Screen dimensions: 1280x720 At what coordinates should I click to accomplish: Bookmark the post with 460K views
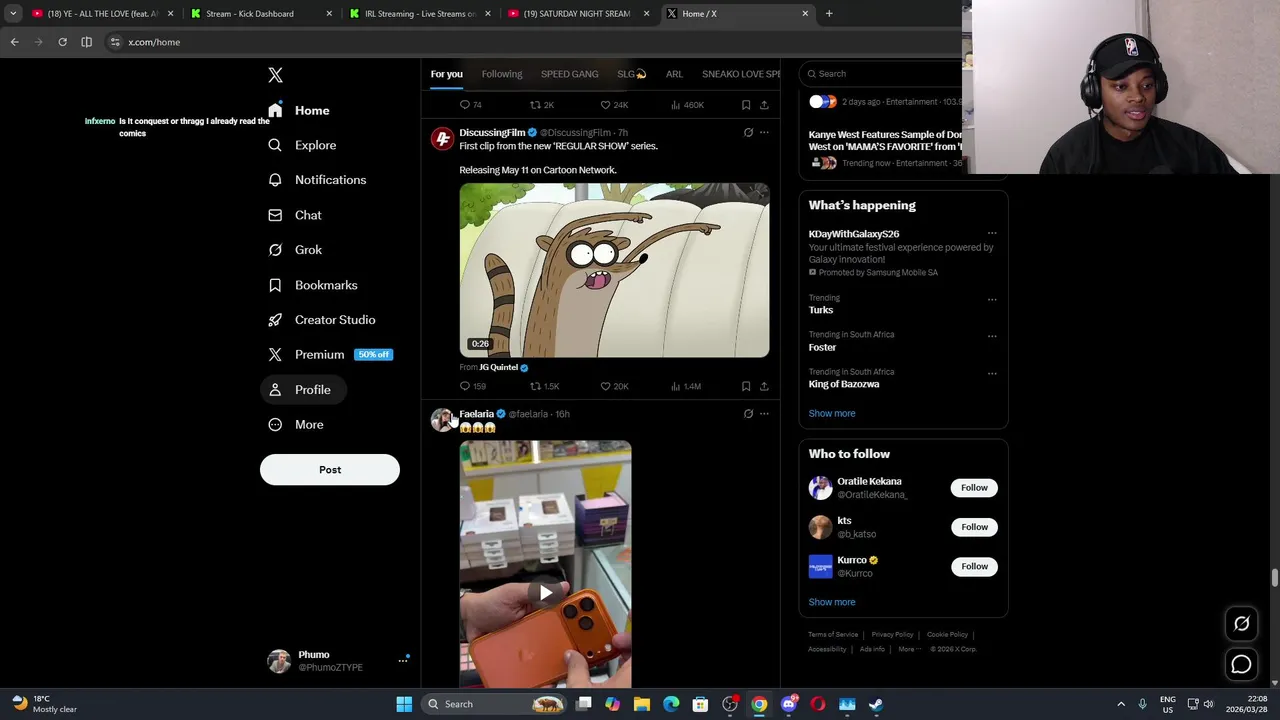[x=746, y=105]
